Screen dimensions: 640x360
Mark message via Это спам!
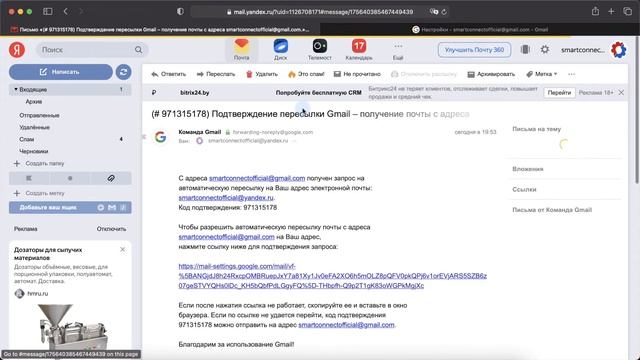306,74
